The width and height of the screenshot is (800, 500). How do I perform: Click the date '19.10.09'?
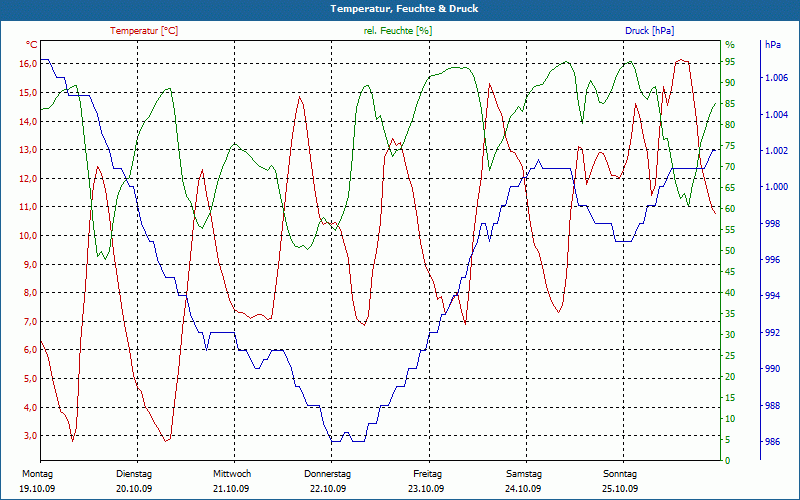tap(37, 489)
